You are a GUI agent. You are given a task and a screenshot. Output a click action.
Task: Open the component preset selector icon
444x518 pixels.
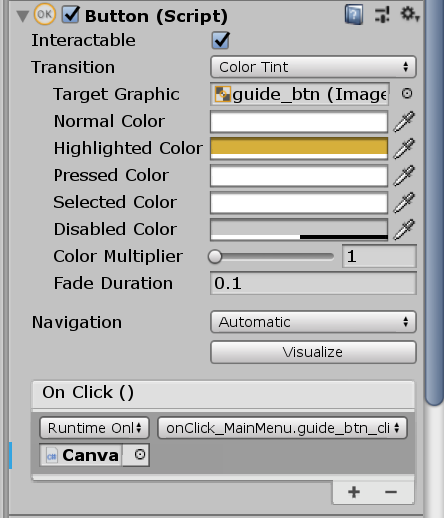(382, 15)
